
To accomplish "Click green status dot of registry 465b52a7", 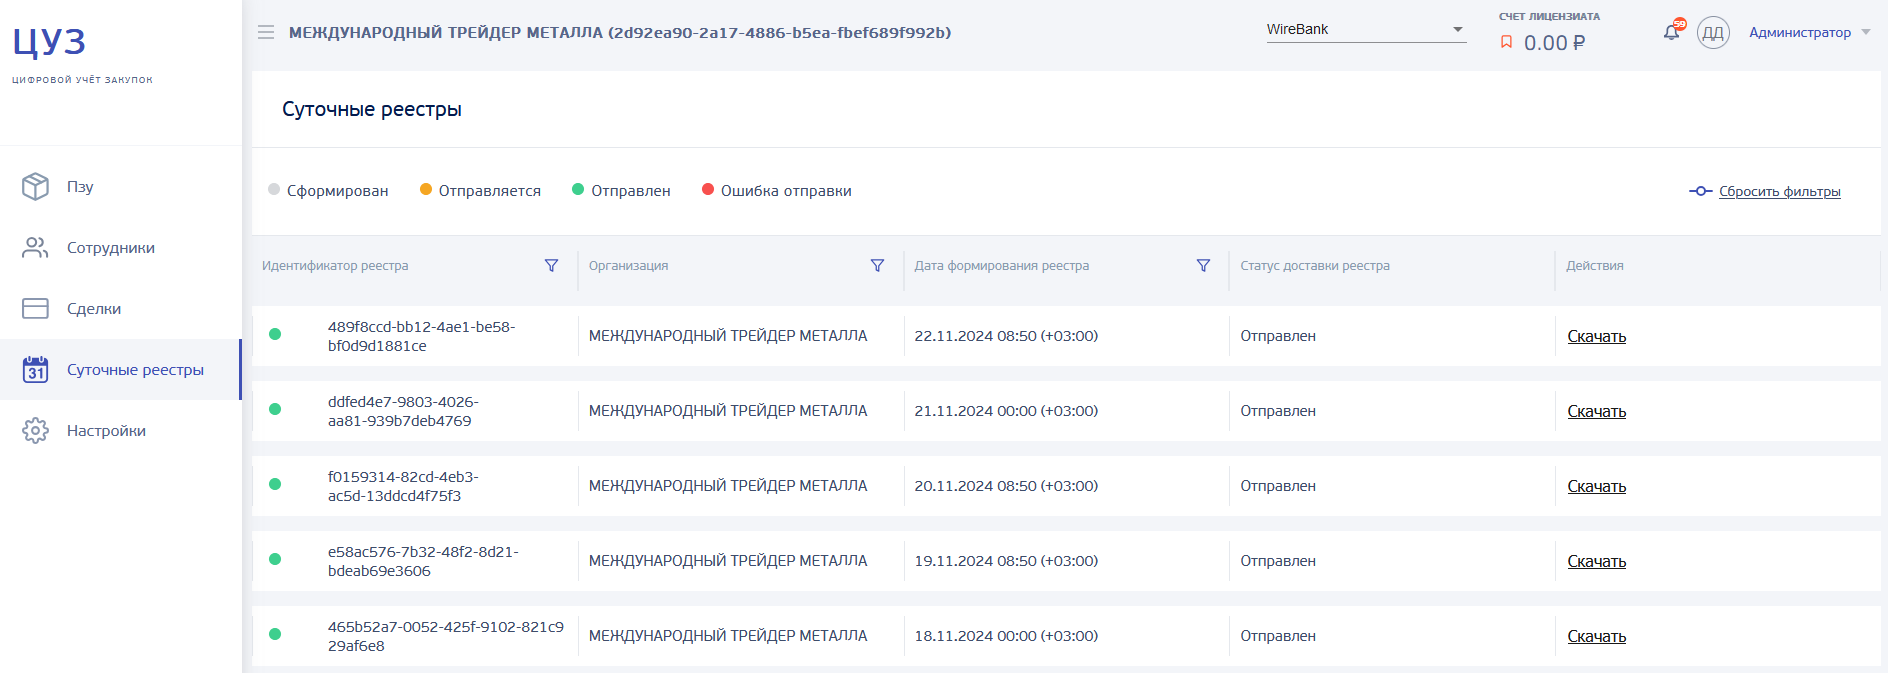I will [x=275, y=634].
